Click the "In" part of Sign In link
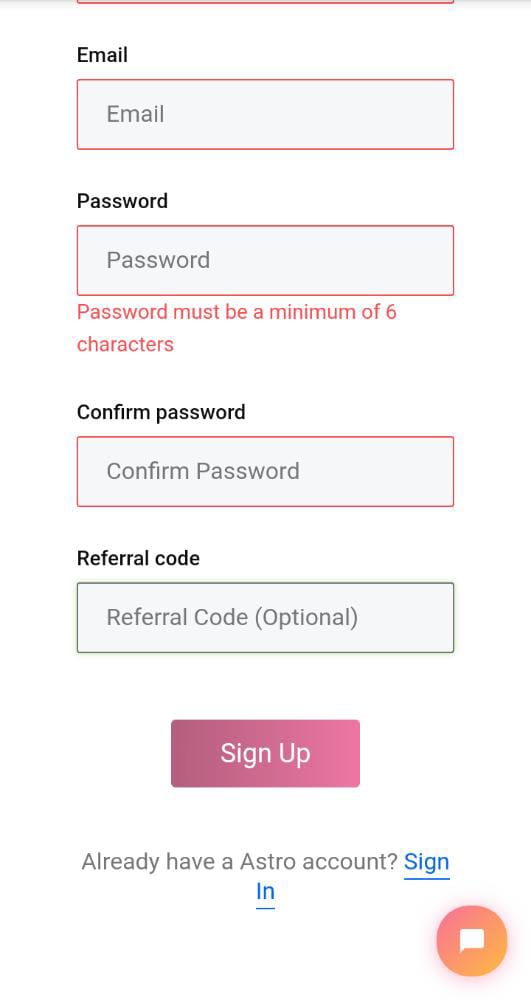 point(265,892)
